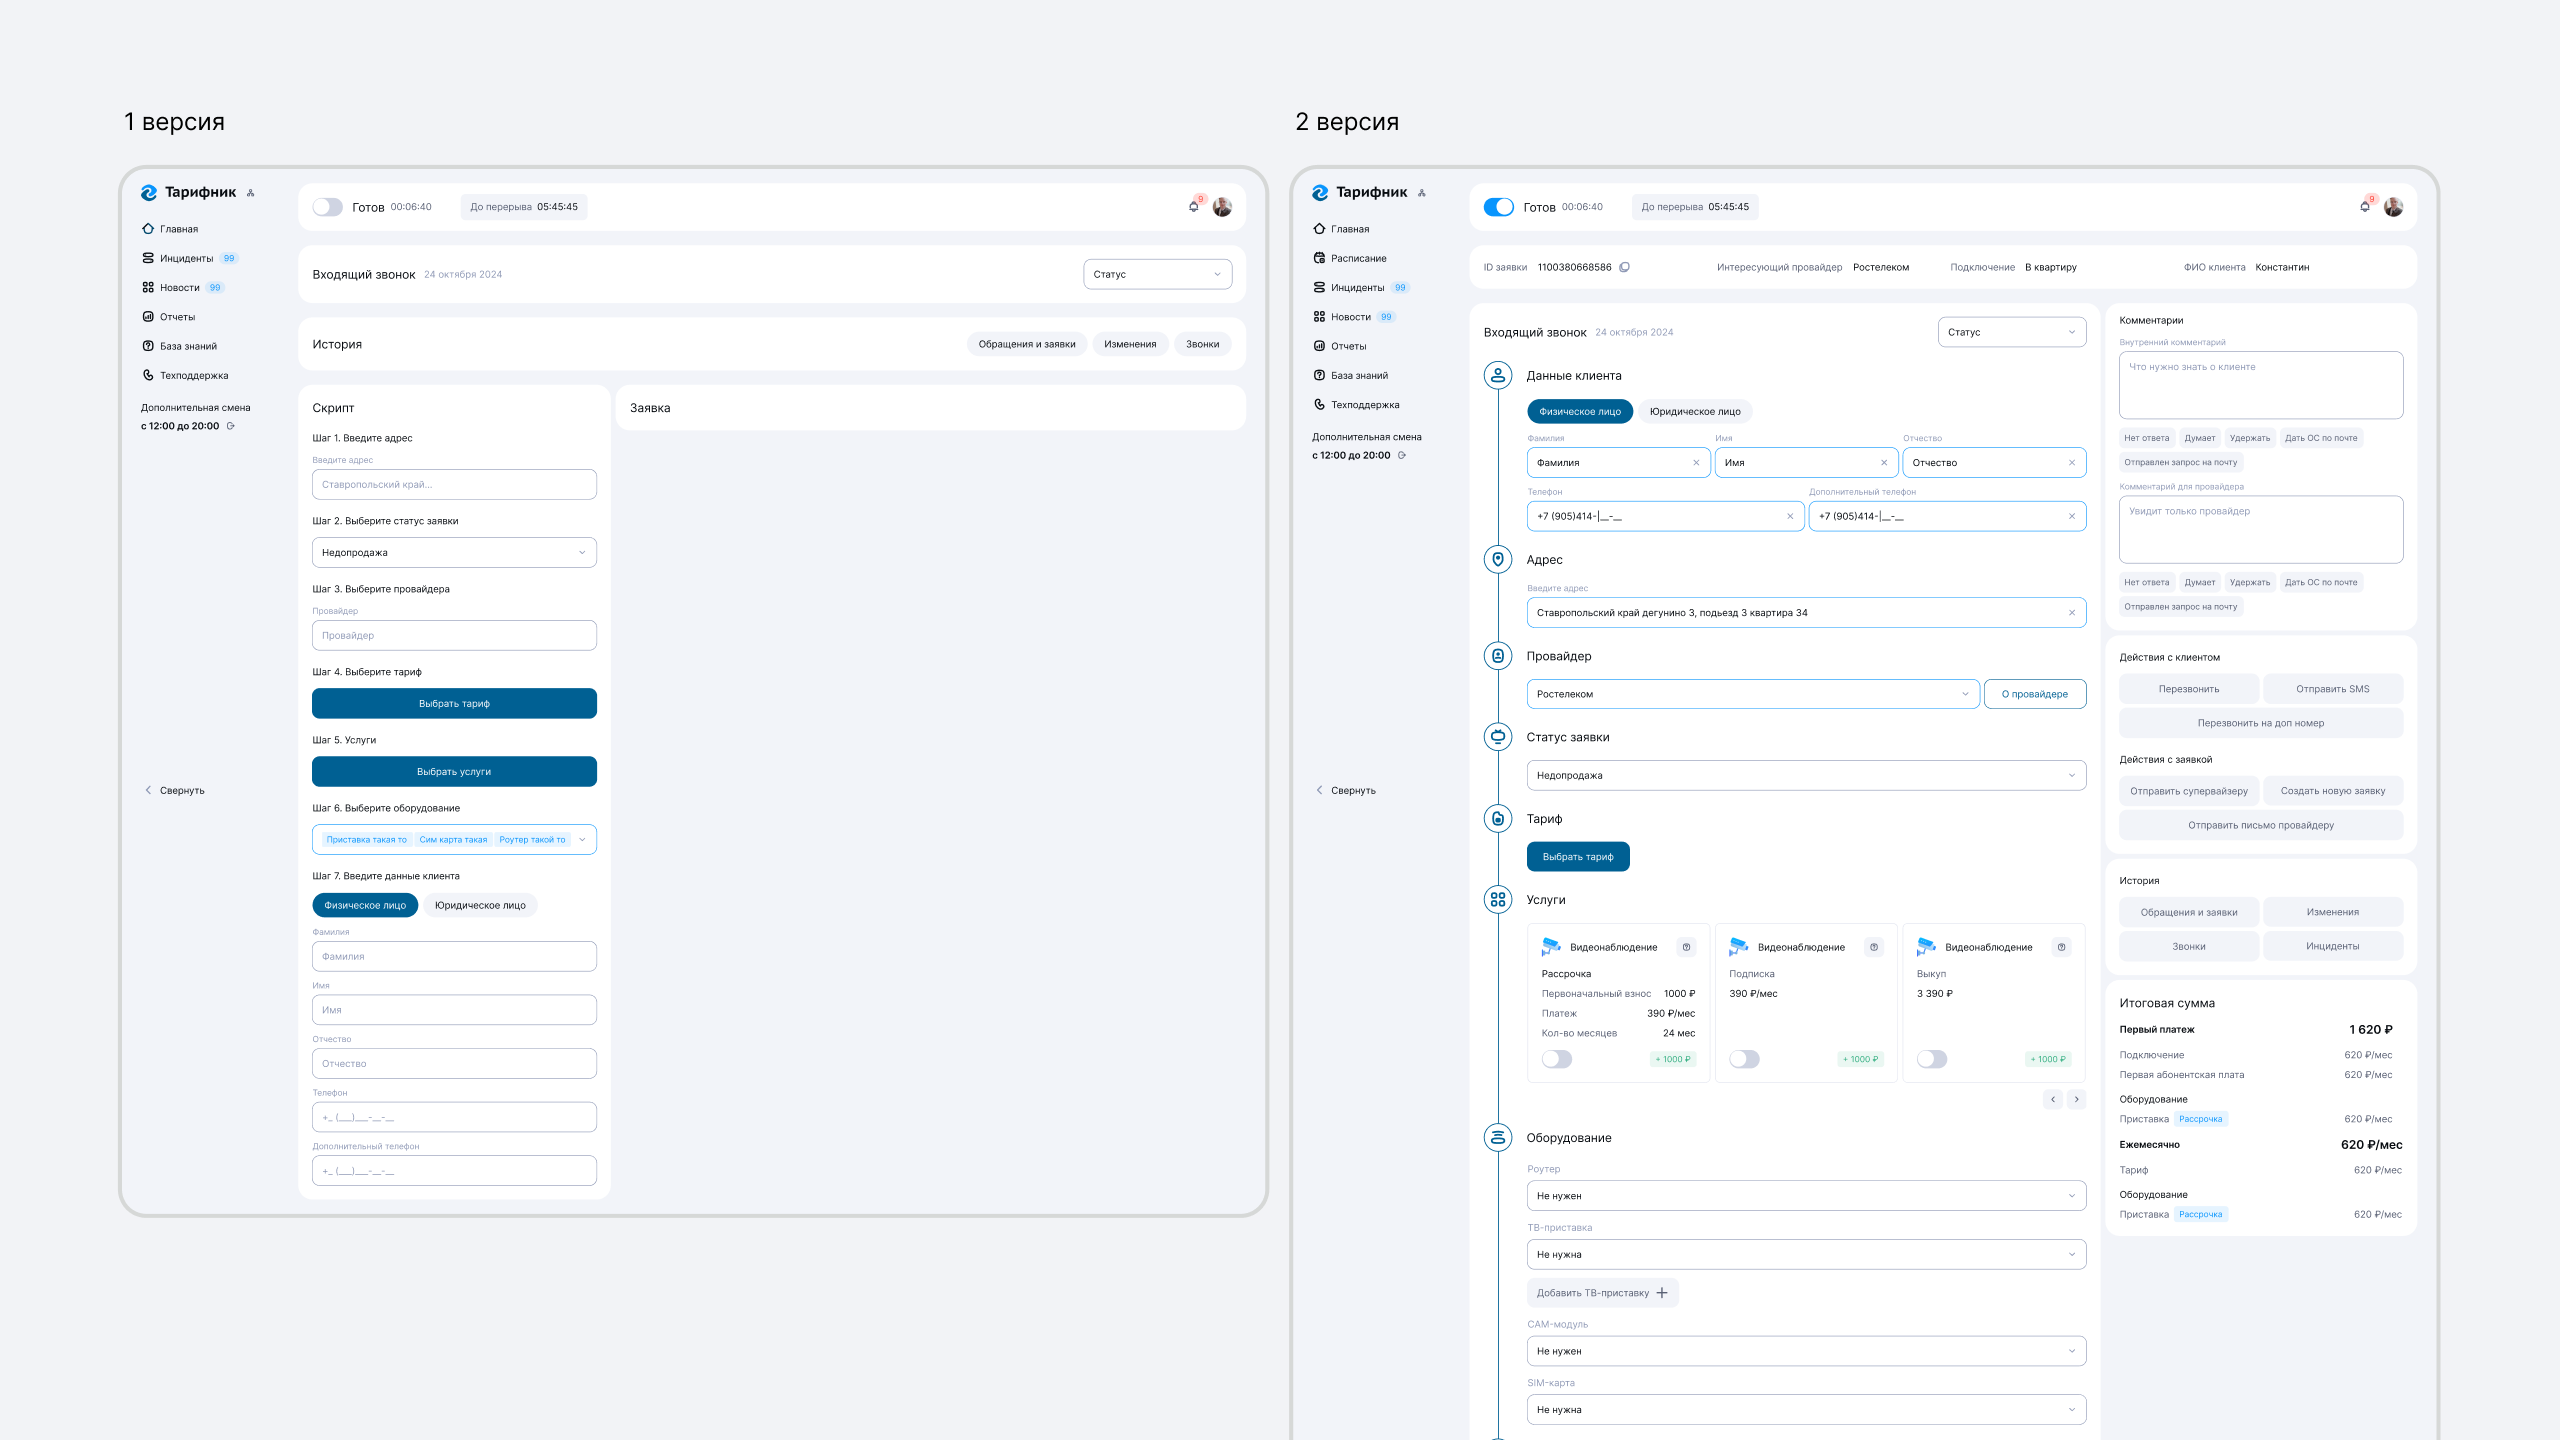The height and width of the screenshot is (1440, 2560).
Task: Click the plus icon on Добавить ТВ-приставку
Action: 1662,1293
